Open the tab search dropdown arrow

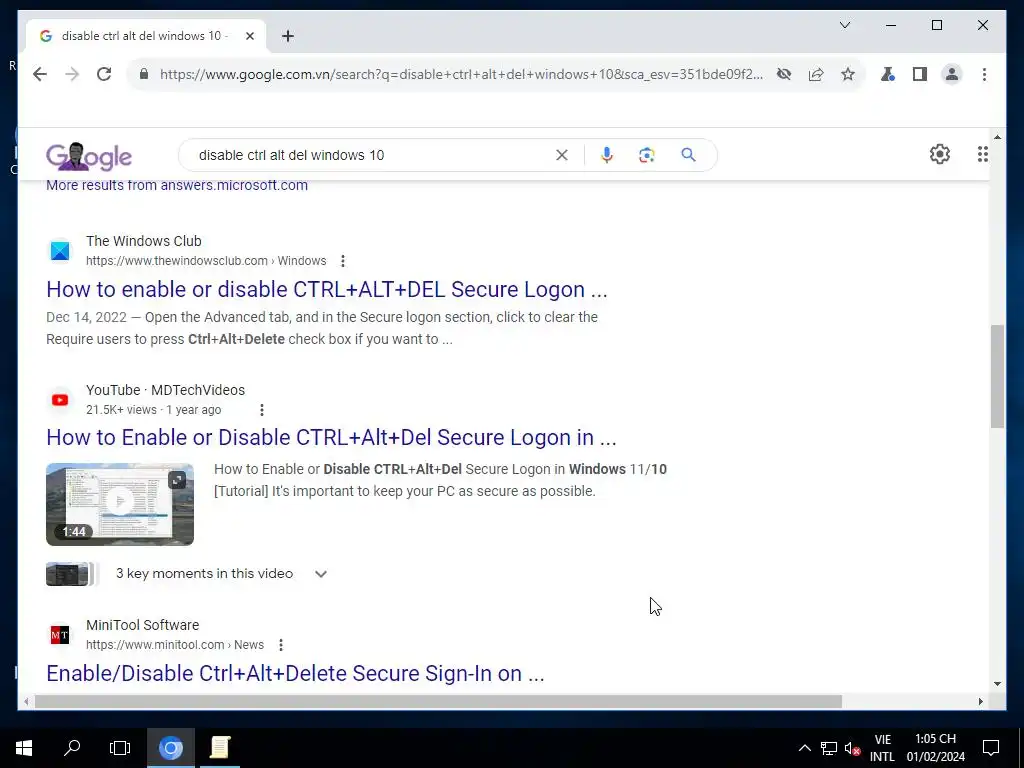pyautogui.click(x=844, y=25)
